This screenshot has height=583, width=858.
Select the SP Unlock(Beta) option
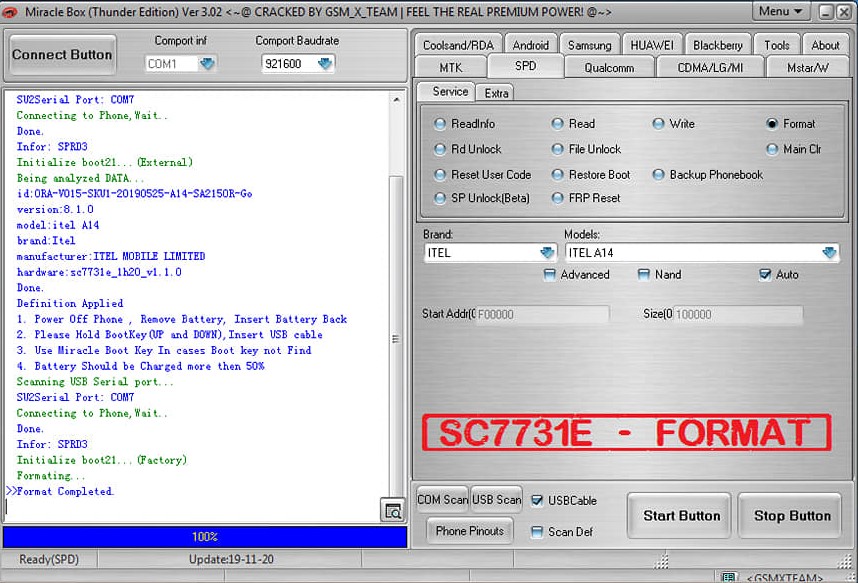(439, 198)
